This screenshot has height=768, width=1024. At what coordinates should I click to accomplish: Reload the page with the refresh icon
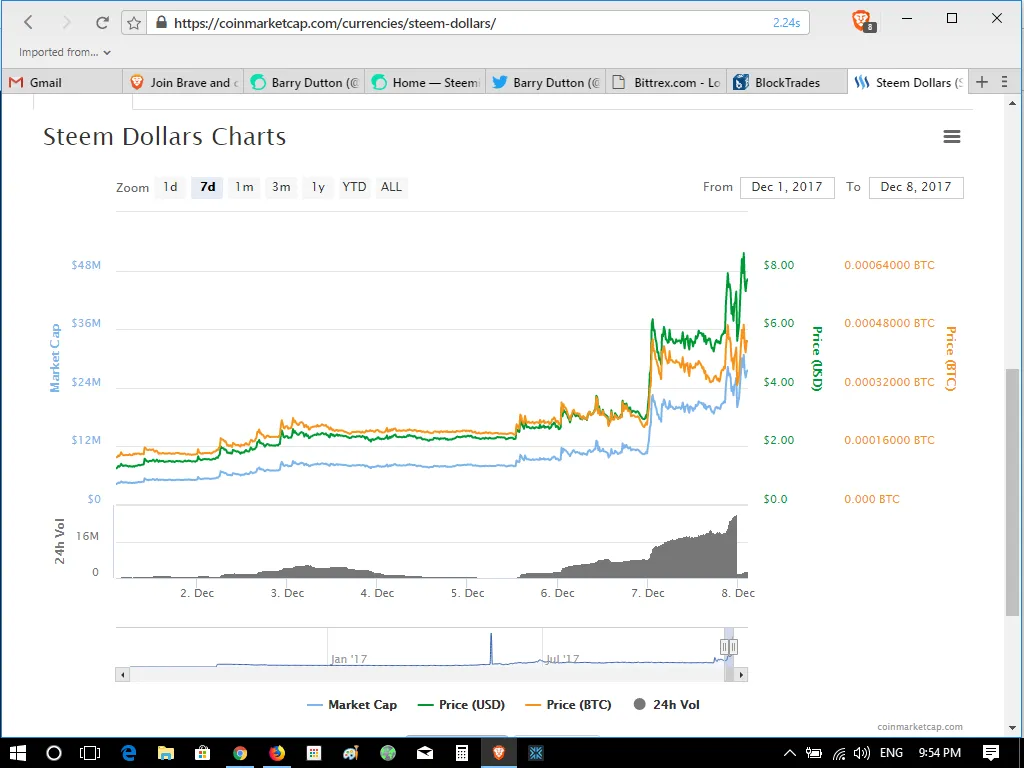[x=102, y=23]
